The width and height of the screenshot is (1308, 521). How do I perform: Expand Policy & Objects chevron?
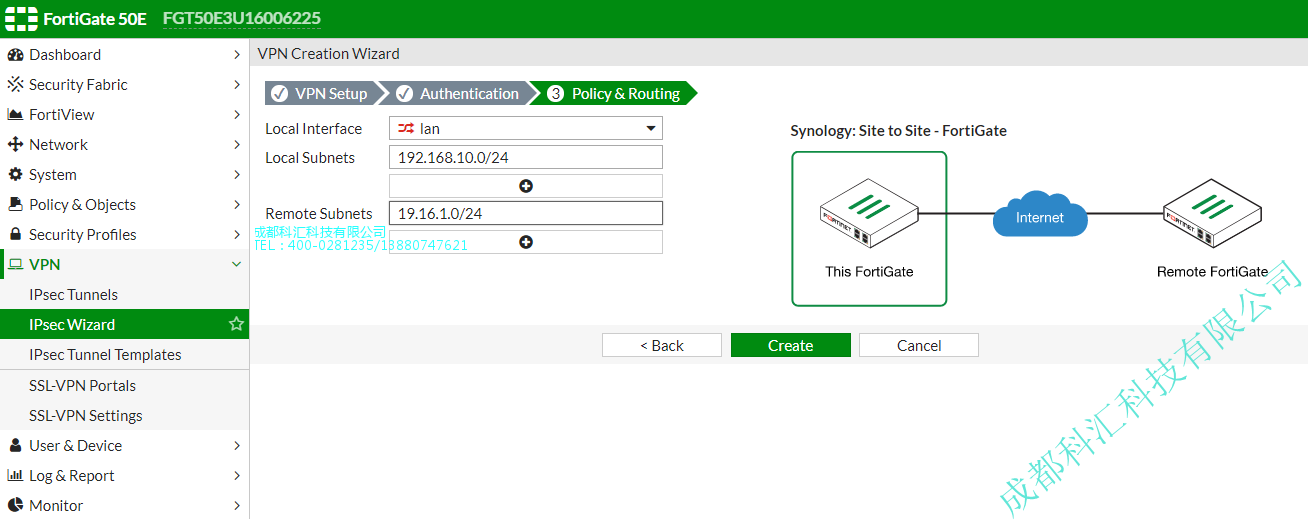click(237, 205)
